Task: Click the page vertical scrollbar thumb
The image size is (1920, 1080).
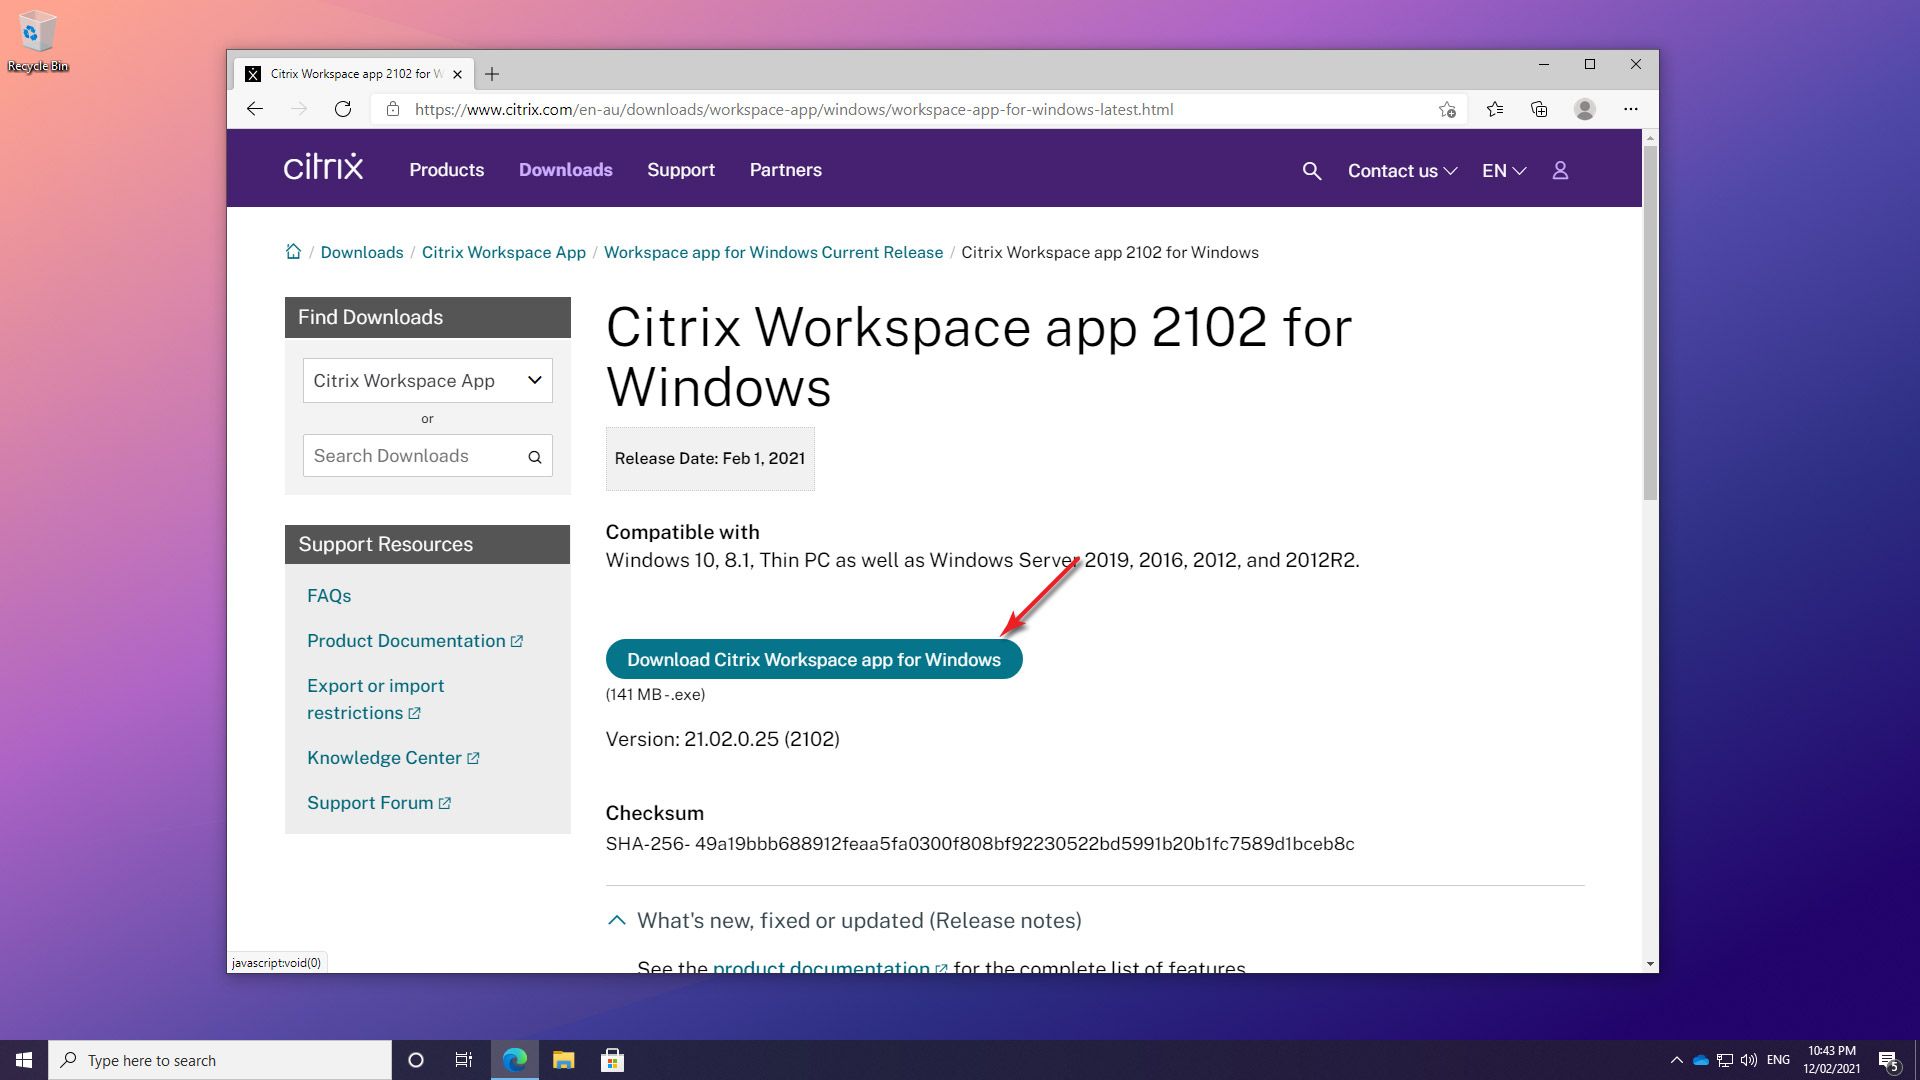Action: (1650, 320)
